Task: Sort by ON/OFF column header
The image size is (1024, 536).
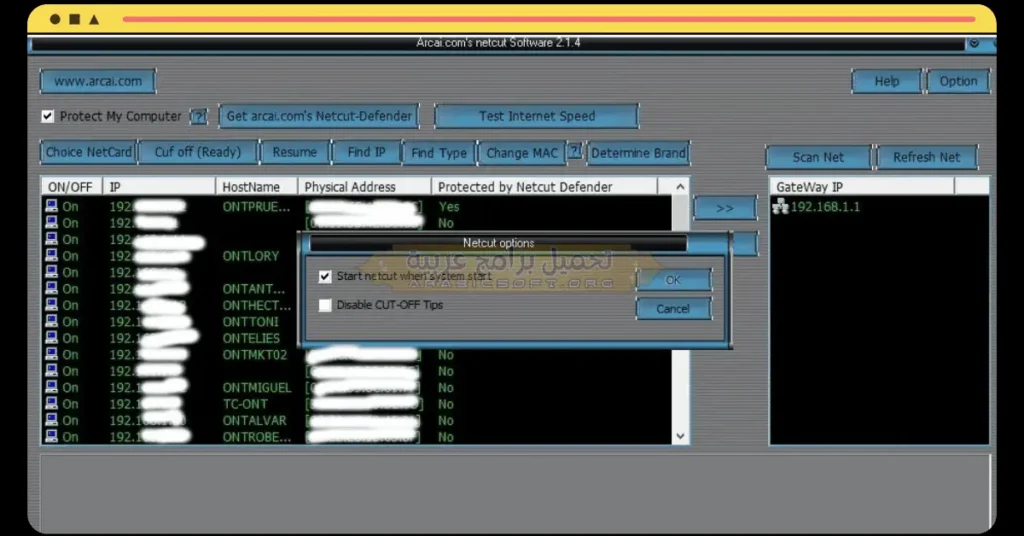Action: coord(71,187)
